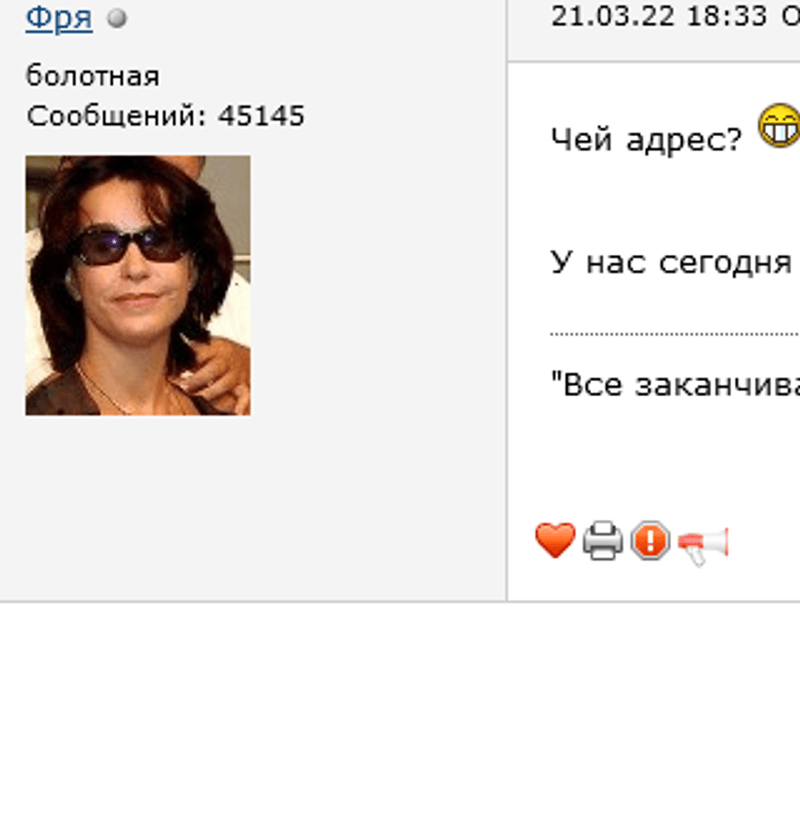This screenshot has width=800, height=818.
Task: Click the Сообщений: 45145 message count
Action: click(165, 116)
